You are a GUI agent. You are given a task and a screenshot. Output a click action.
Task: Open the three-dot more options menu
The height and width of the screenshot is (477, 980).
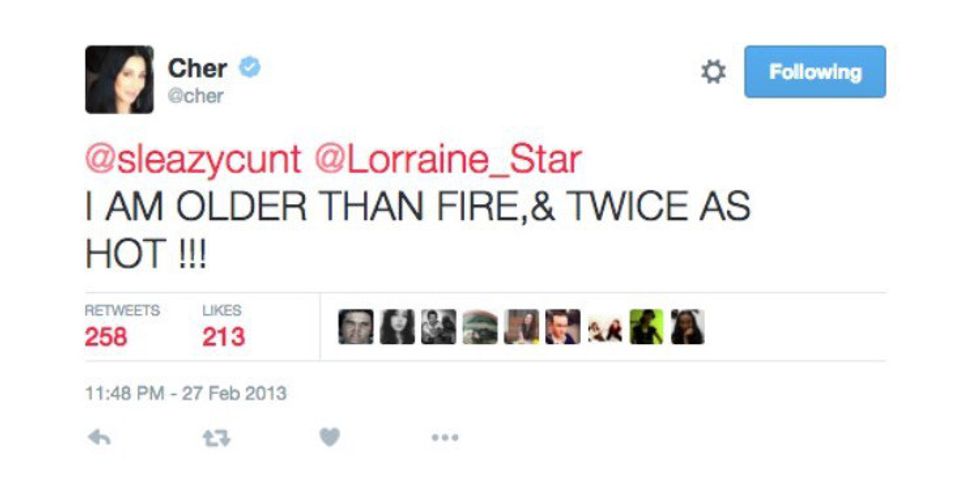[446, 437]
